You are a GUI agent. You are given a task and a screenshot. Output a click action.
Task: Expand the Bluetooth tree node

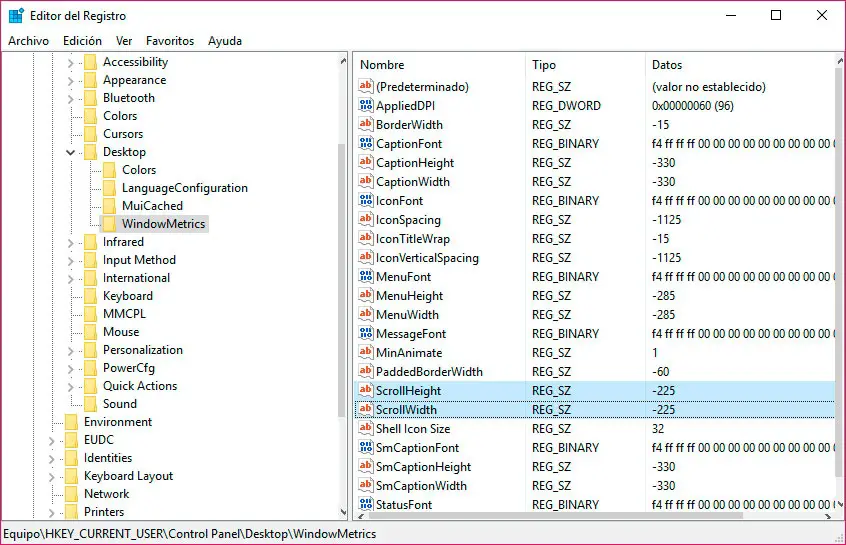[x=70, y=99]
